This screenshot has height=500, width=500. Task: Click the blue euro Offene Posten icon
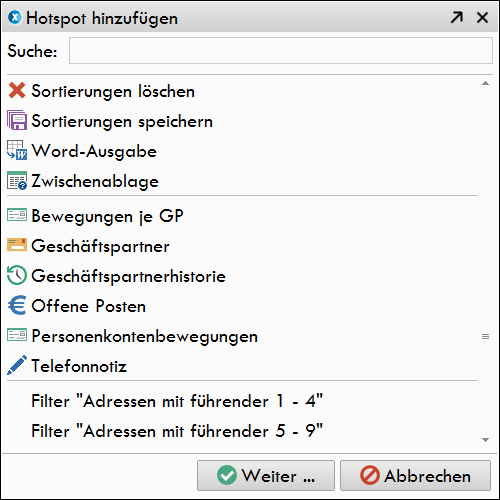click(x=17, y=305)
